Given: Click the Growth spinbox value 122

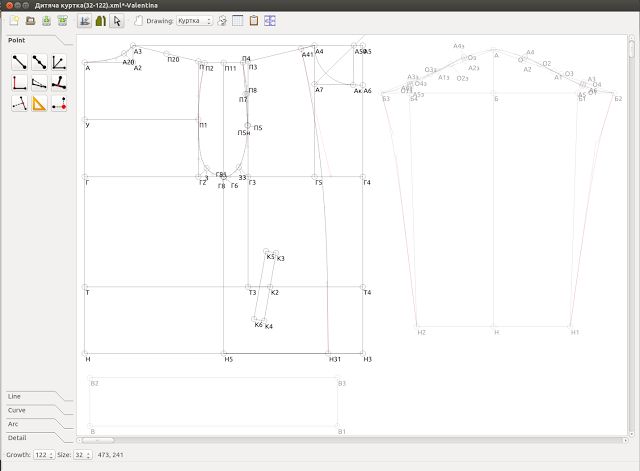Looking at the screenshot, I should pos(44,455).
